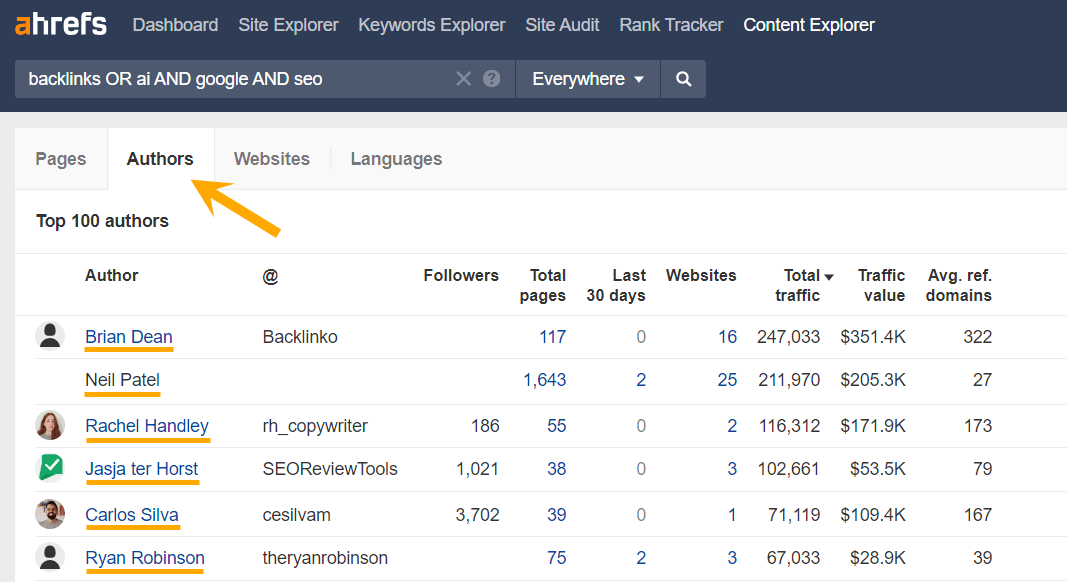Click Brian Dean's avatar icon
The height and width of the screenshot is (583, 1067).
[50, 335]
